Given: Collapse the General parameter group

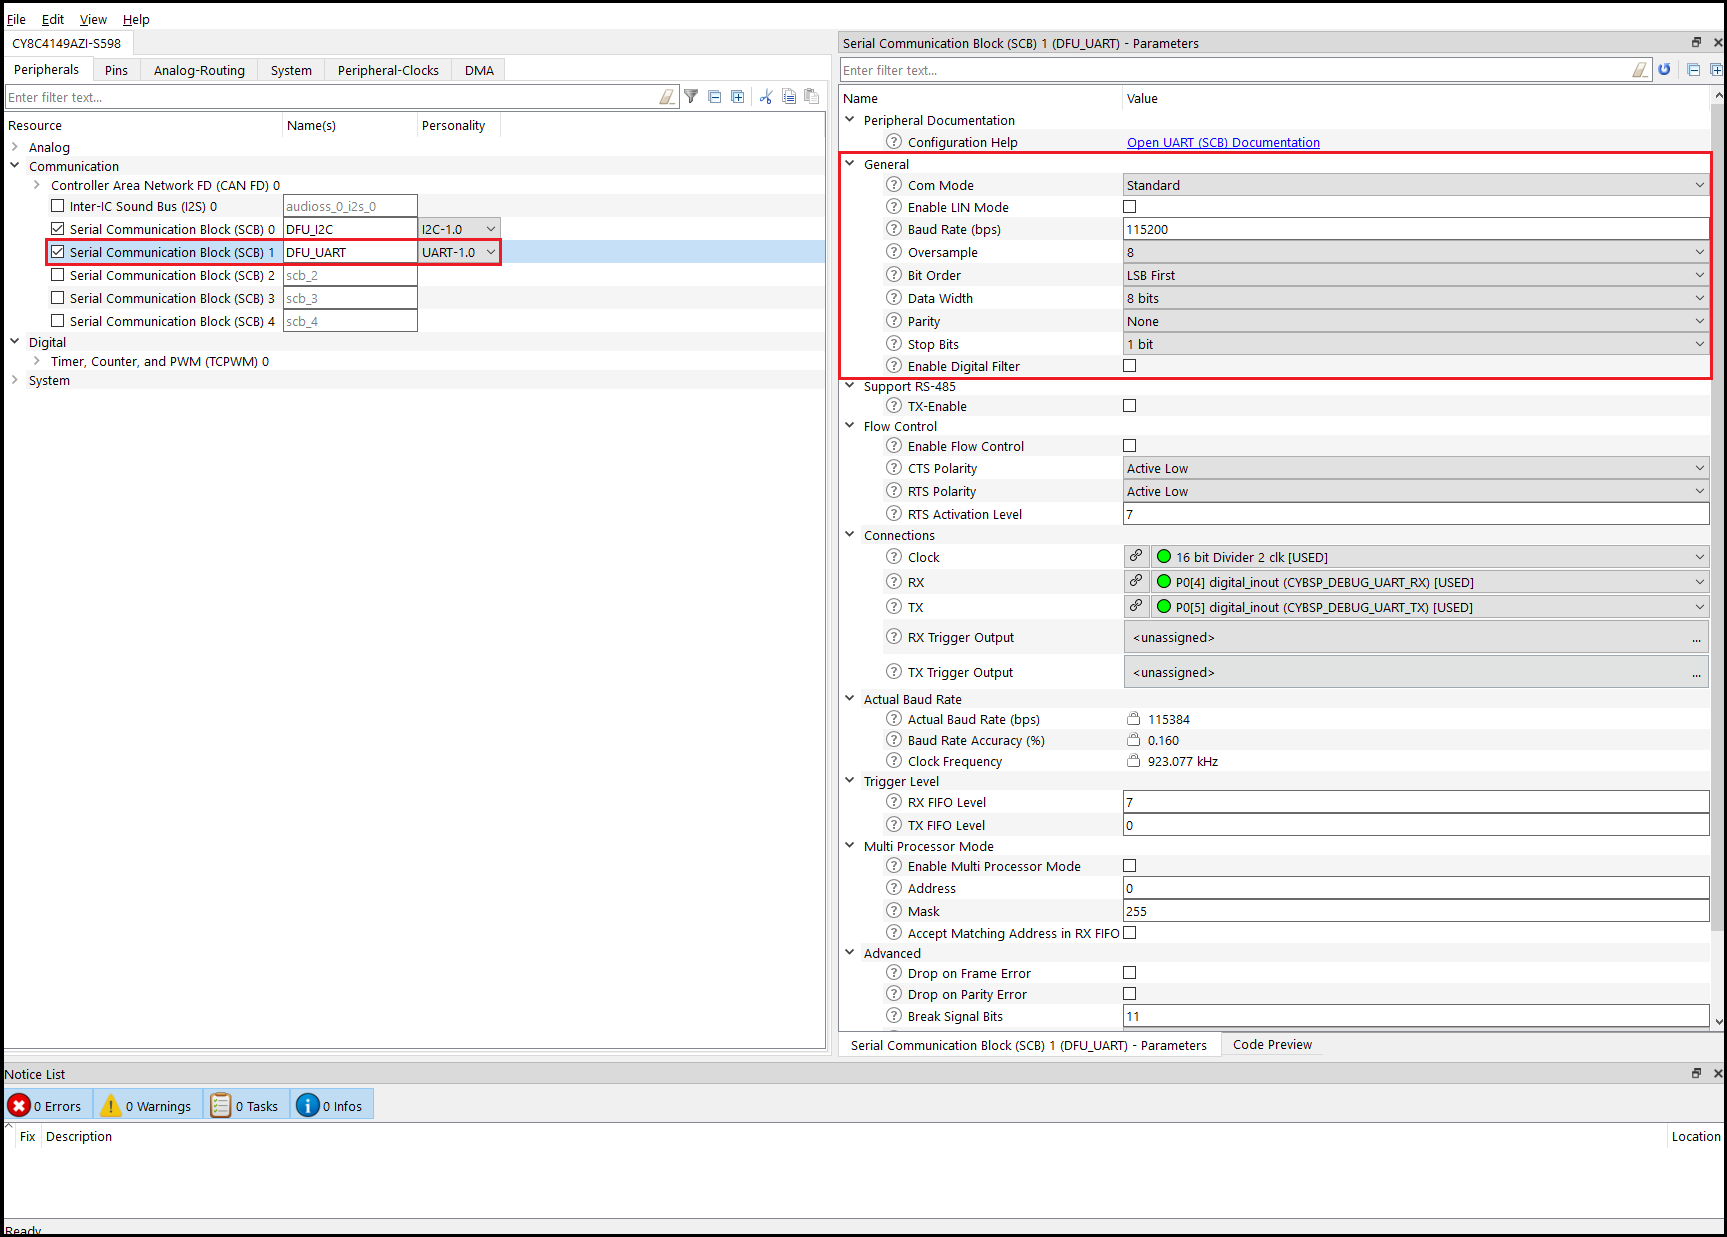Looking at the screenshot, I should [x=850, y=164].
